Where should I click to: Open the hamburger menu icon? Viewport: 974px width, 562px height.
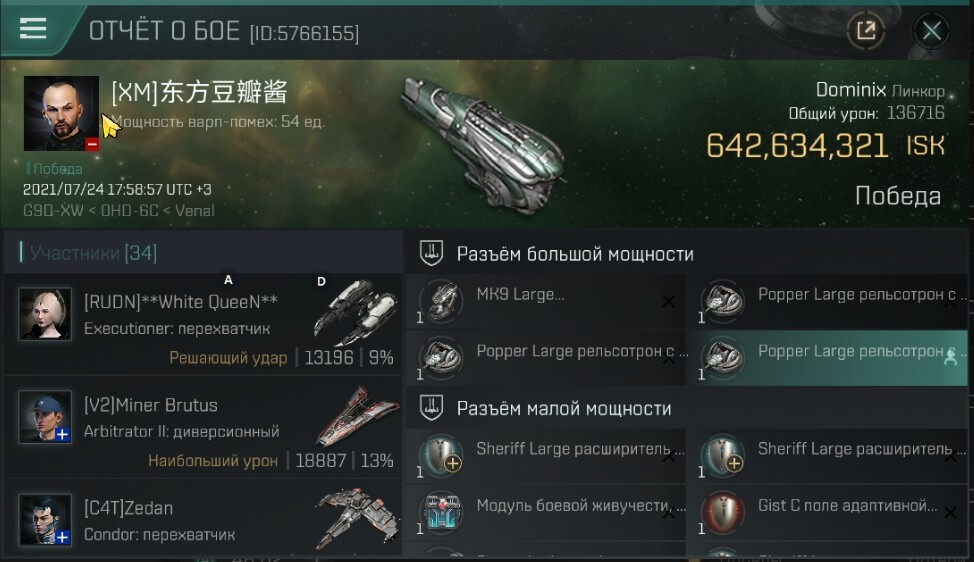(x=33, y=29)
